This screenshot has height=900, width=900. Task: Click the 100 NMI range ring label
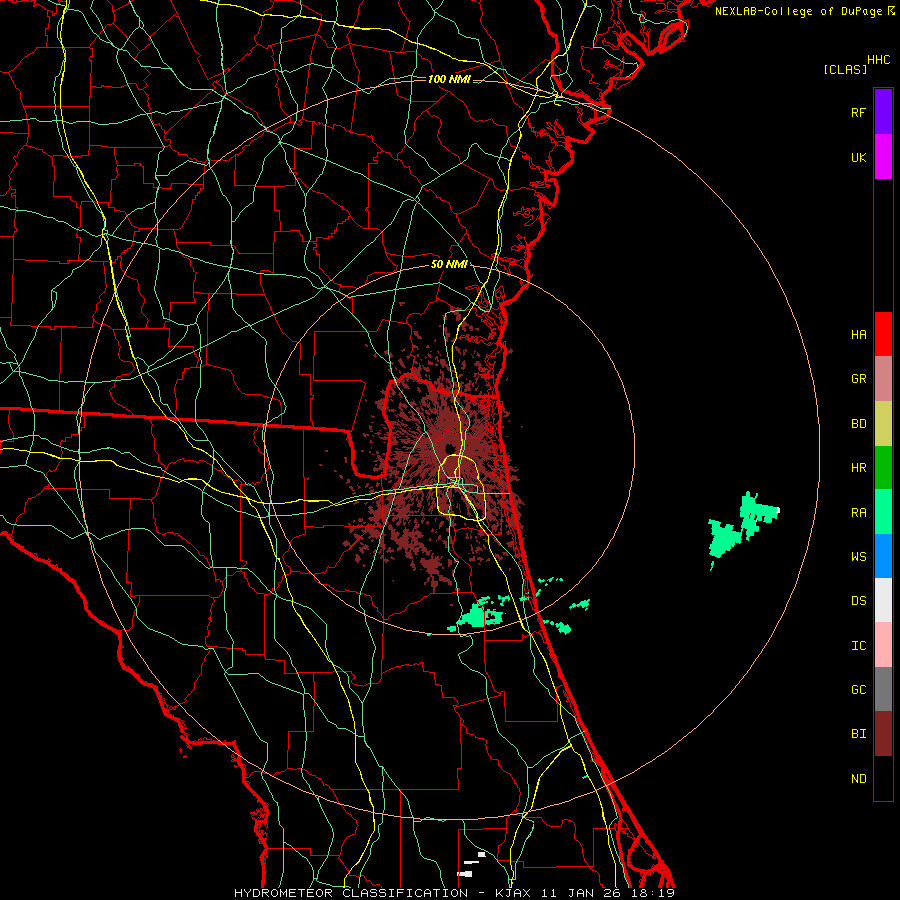[x=449, y=79]
